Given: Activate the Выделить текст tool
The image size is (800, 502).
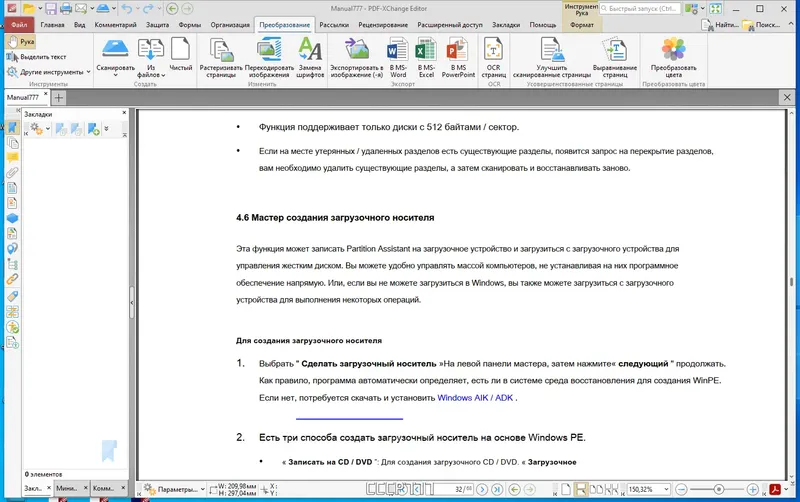Looking at the screenshot, I should (36, 57).
